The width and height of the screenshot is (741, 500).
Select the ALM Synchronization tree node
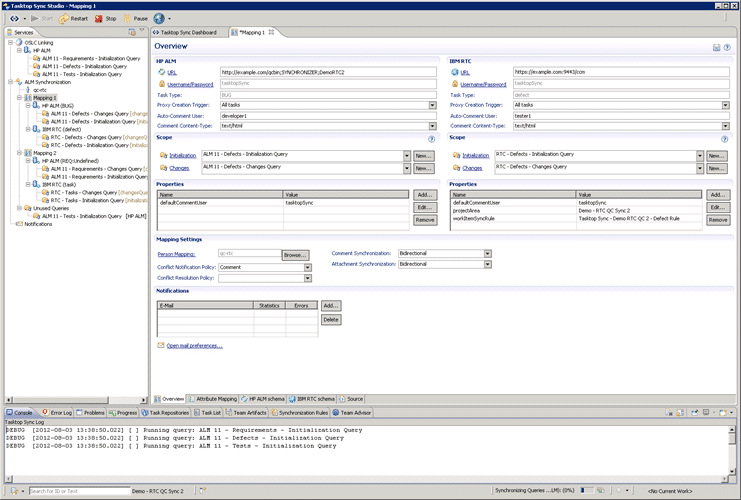(47, 82)
